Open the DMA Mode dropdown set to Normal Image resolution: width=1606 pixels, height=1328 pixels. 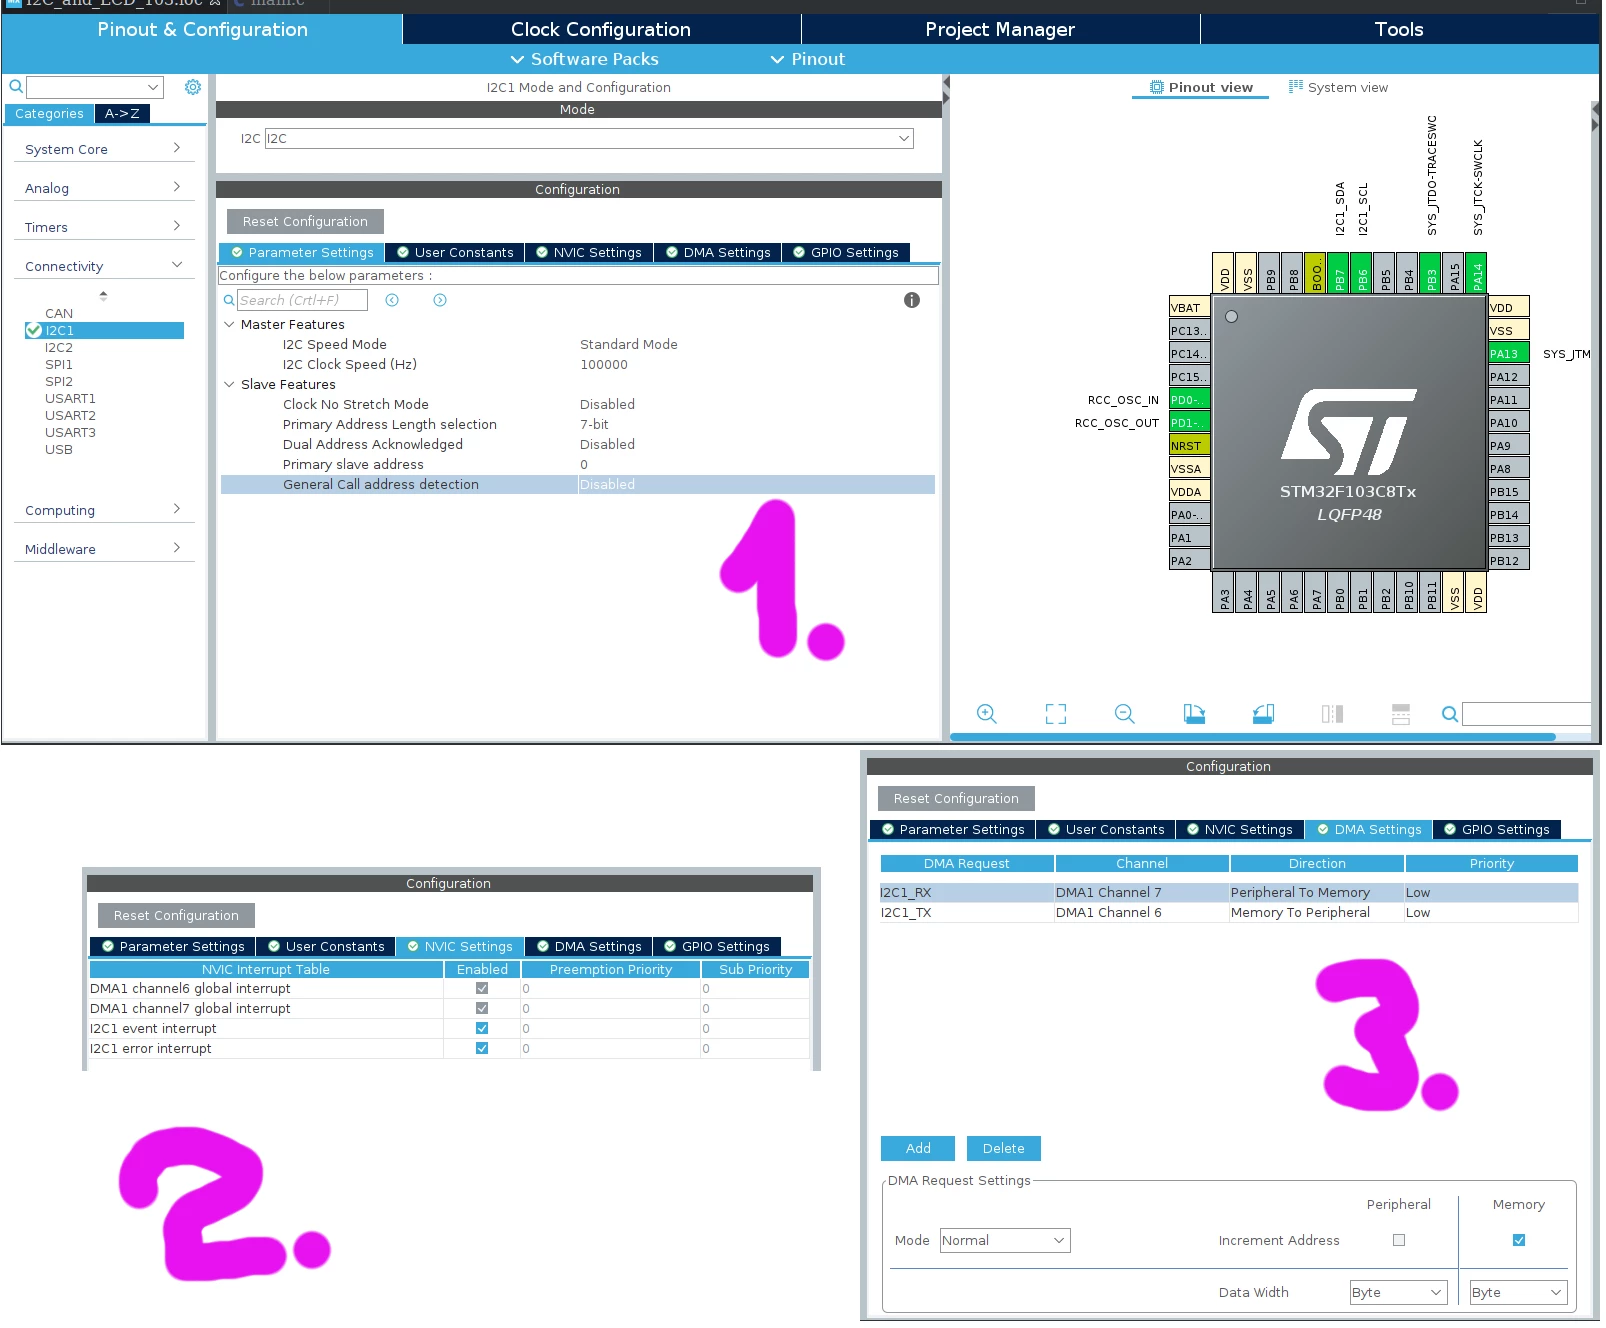[1005, 1240]
